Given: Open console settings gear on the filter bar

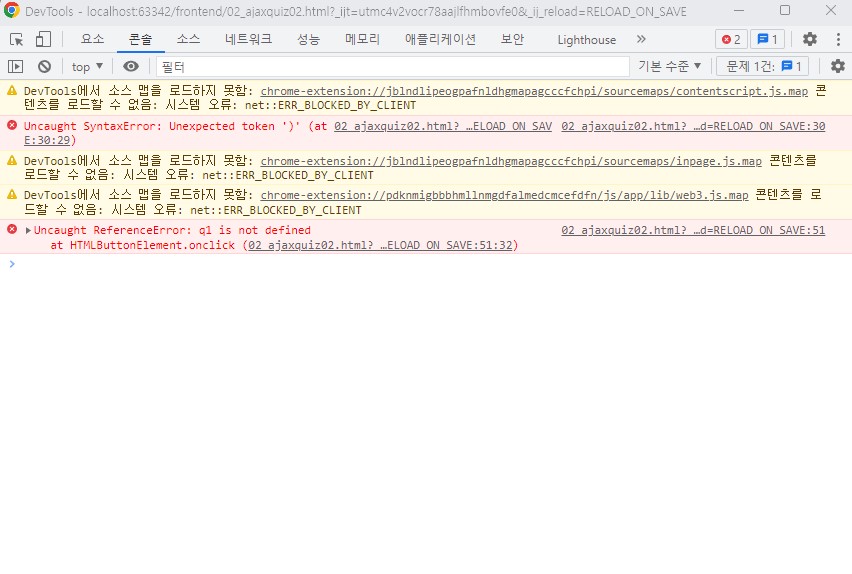Looking at the screenshot, I should coord(838,66).
